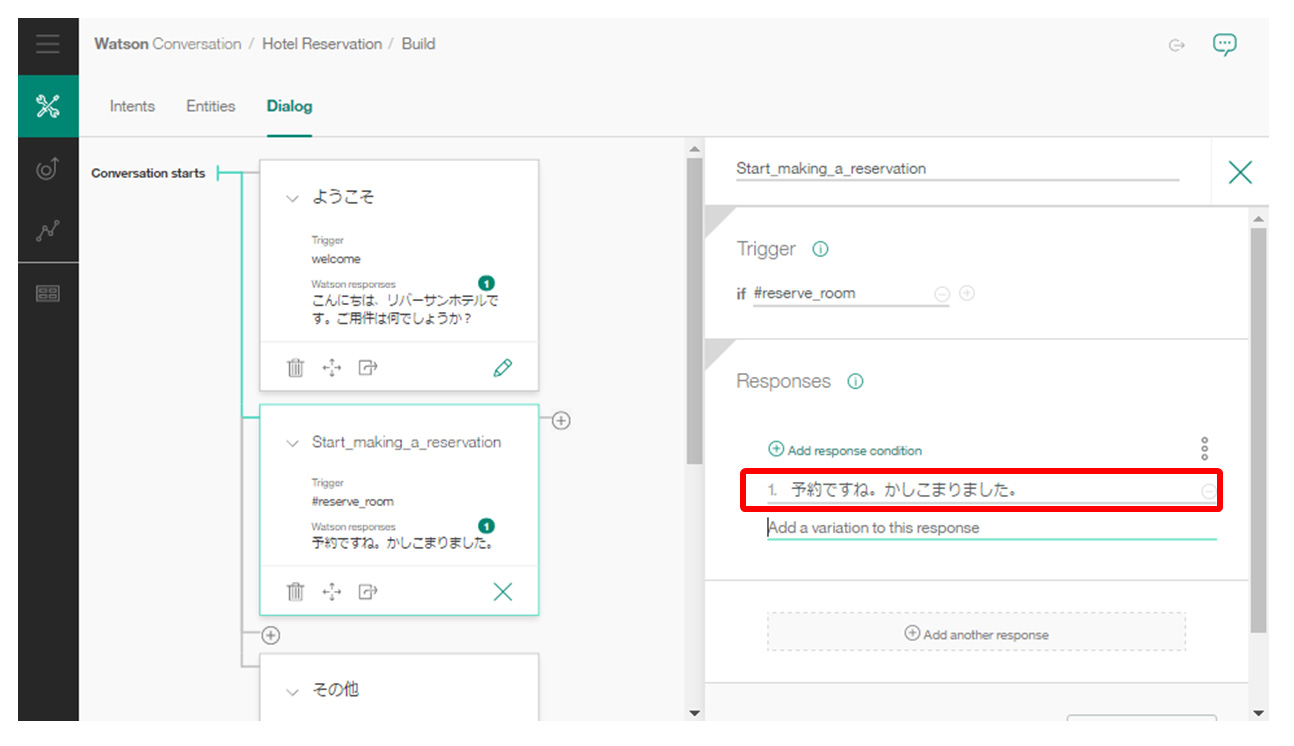Collapse the ようこそ node chevron
Image resolution: width=1294 pixels, height=746 pixels.
(x=292, y=198)
